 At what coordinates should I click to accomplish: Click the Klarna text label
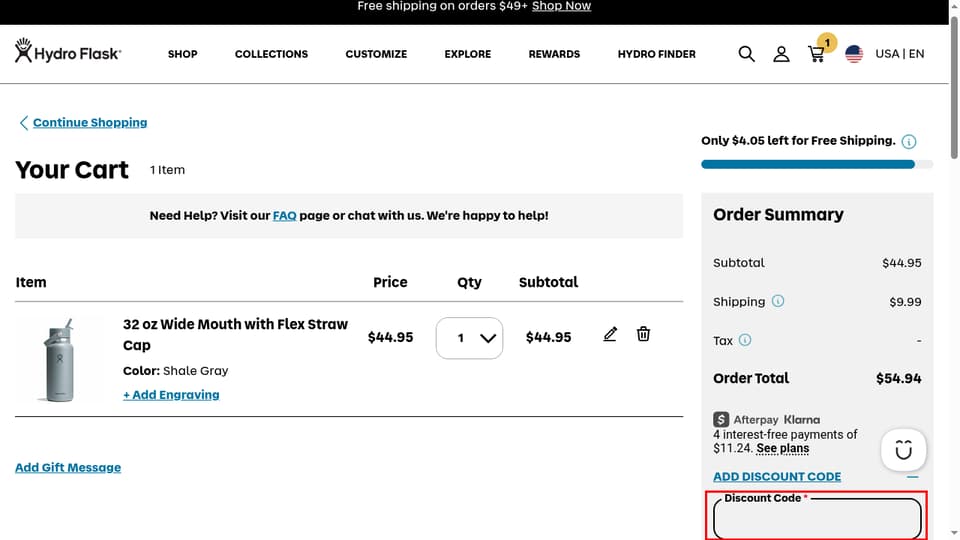801,419
